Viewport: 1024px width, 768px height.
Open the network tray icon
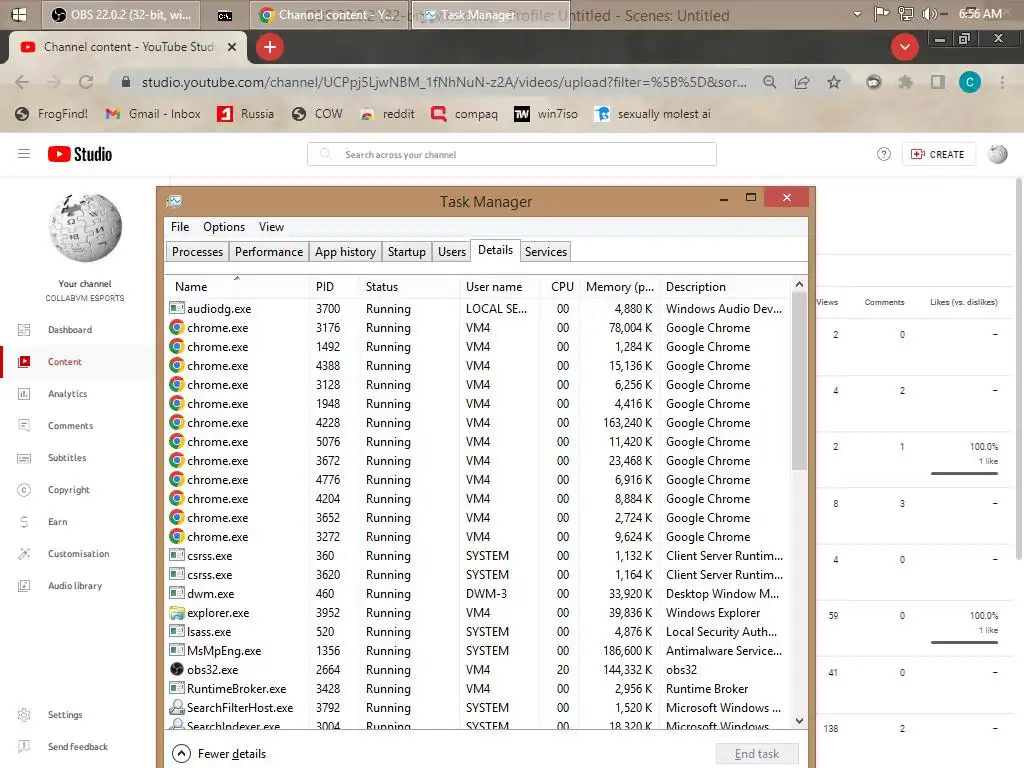tap(905, 14)
